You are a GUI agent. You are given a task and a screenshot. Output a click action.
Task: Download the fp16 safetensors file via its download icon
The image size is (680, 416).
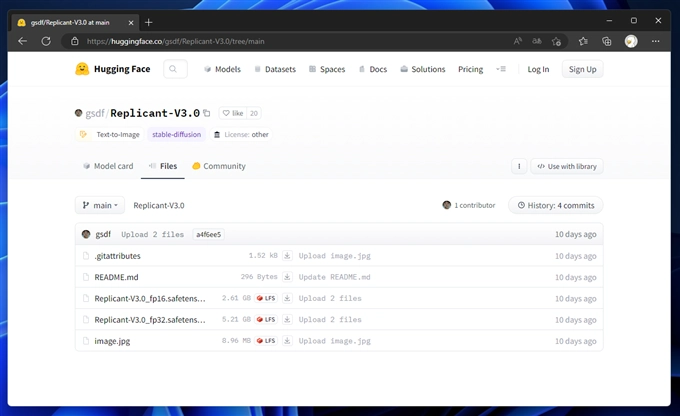tap(287, 298)
